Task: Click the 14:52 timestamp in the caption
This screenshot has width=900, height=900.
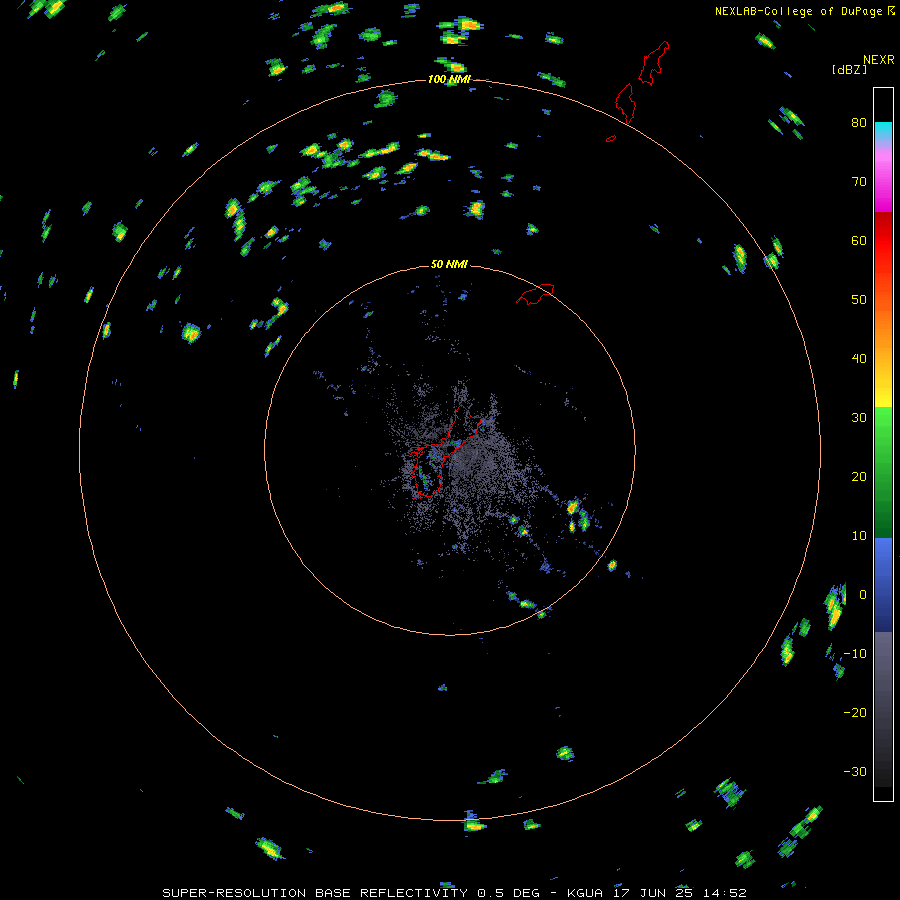Action: tap(724, 893)
